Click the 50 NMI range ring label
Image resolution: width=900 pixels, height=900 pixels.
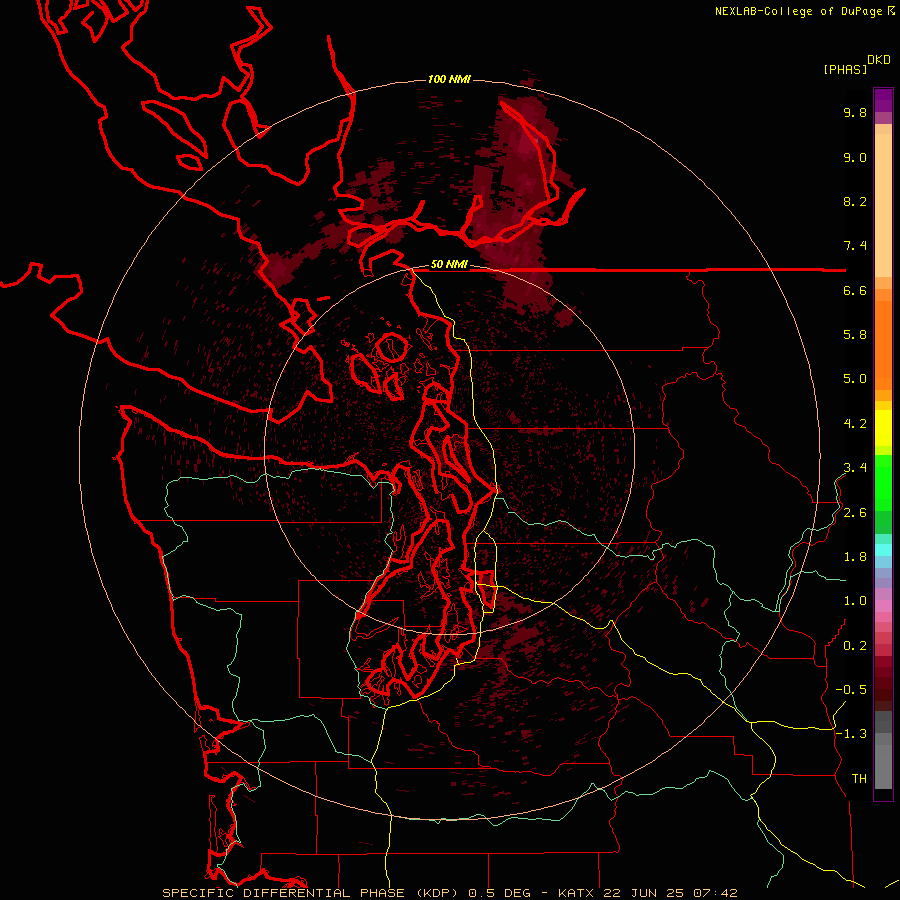[449, 264]
